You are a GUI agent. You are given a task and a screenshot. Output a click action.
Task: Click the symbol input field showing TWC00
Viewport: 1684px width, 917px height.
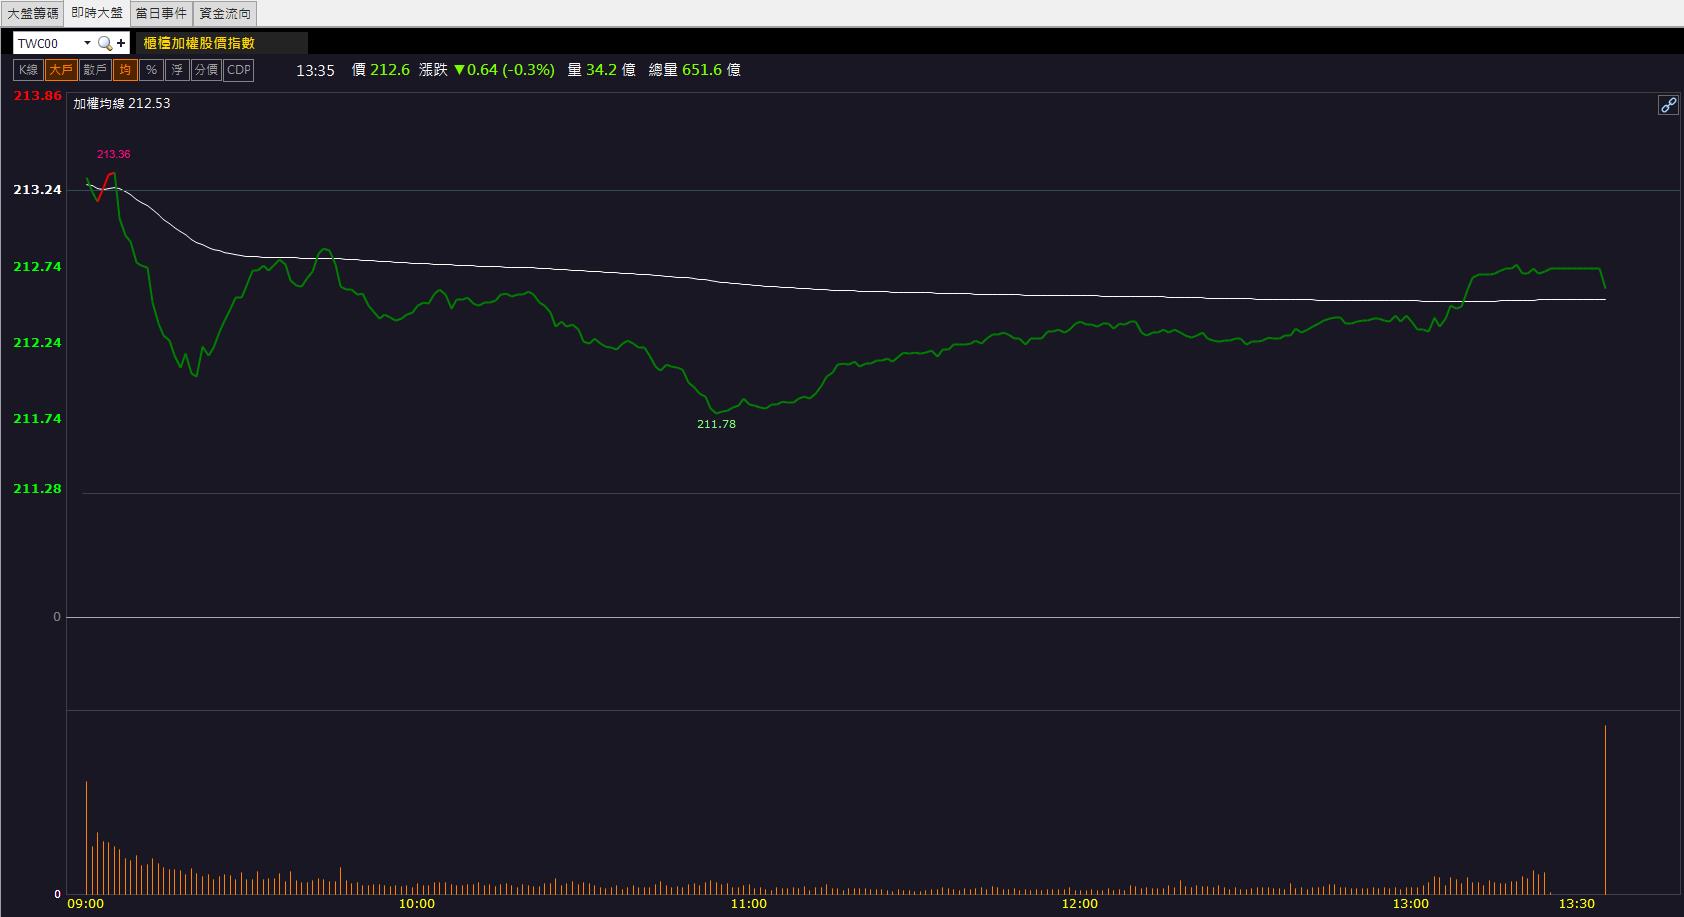47,43
